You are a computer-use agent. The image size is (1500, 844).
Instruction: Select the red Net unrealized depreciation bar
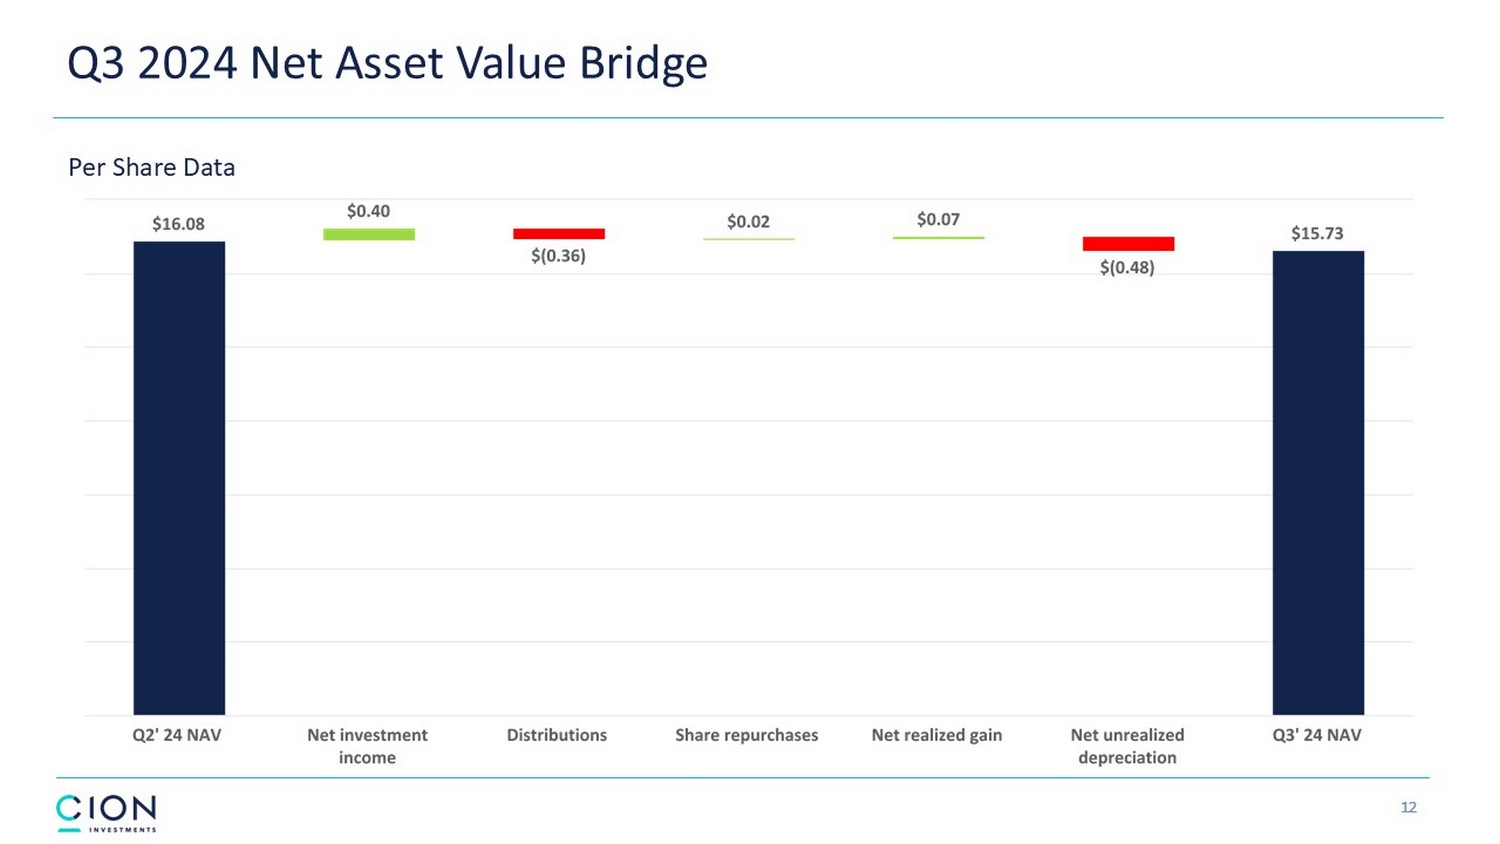(x=1128, y=244)
